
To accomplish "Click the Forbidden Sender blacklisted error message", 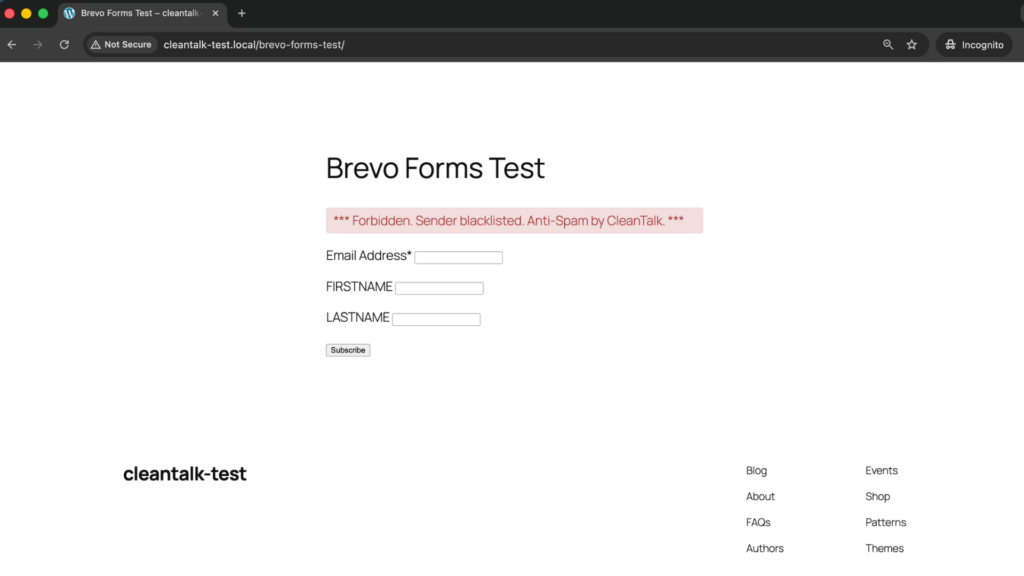I will (515, 221).
